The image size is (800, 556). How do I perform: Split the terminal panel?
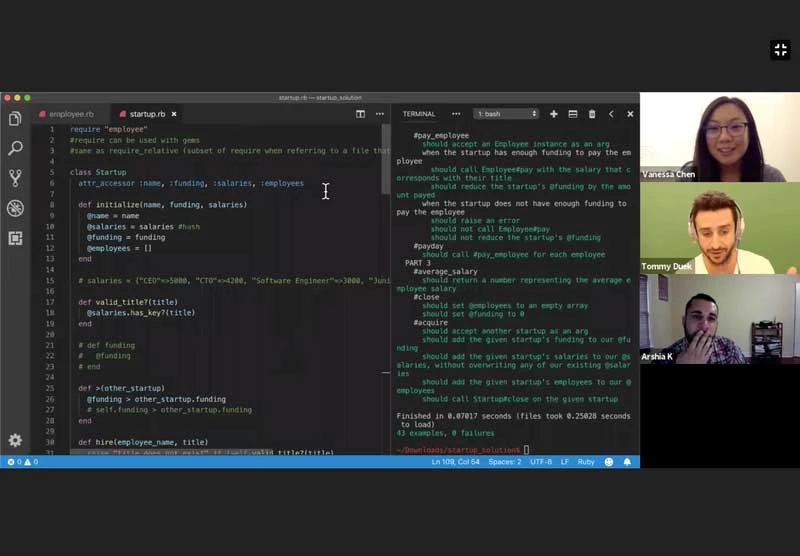pos(573,114)
